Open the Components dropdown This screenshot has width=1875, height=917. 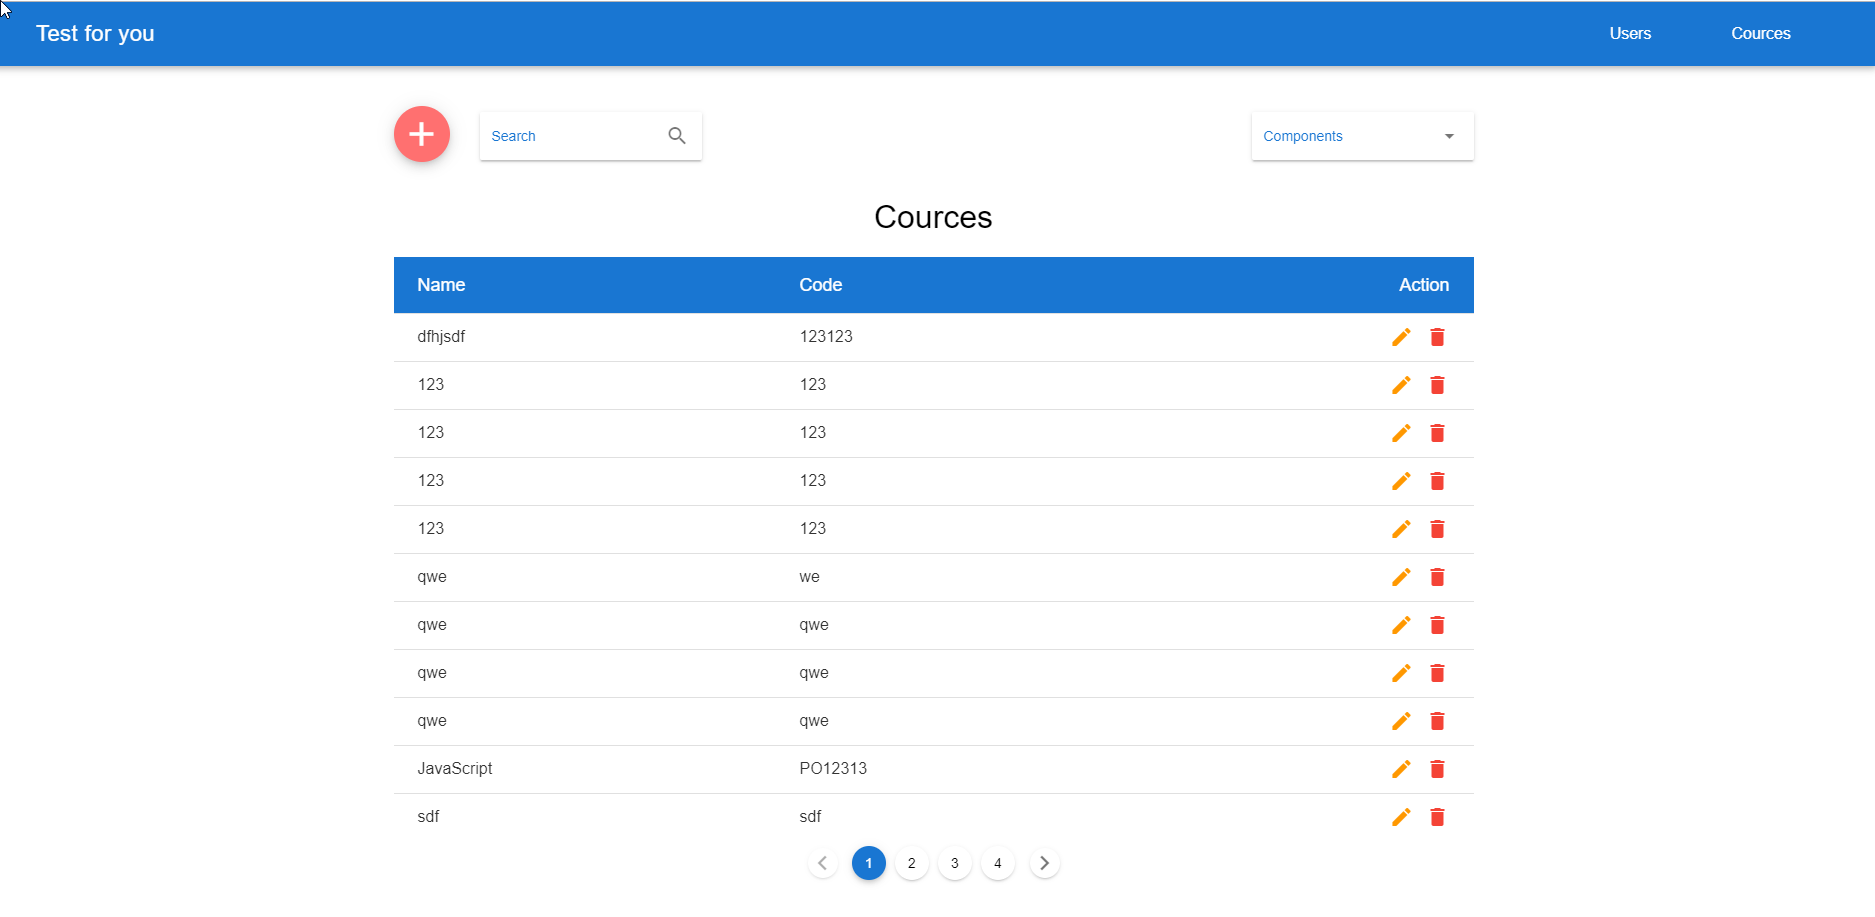click(1362, 136)
